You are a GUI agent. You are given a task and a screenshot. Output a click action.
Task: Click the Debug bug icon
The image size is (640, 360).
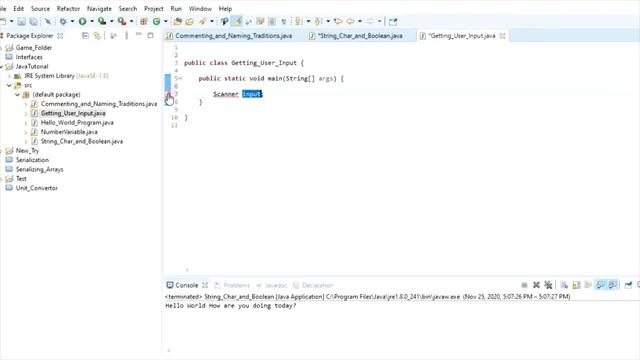[63, 21]
